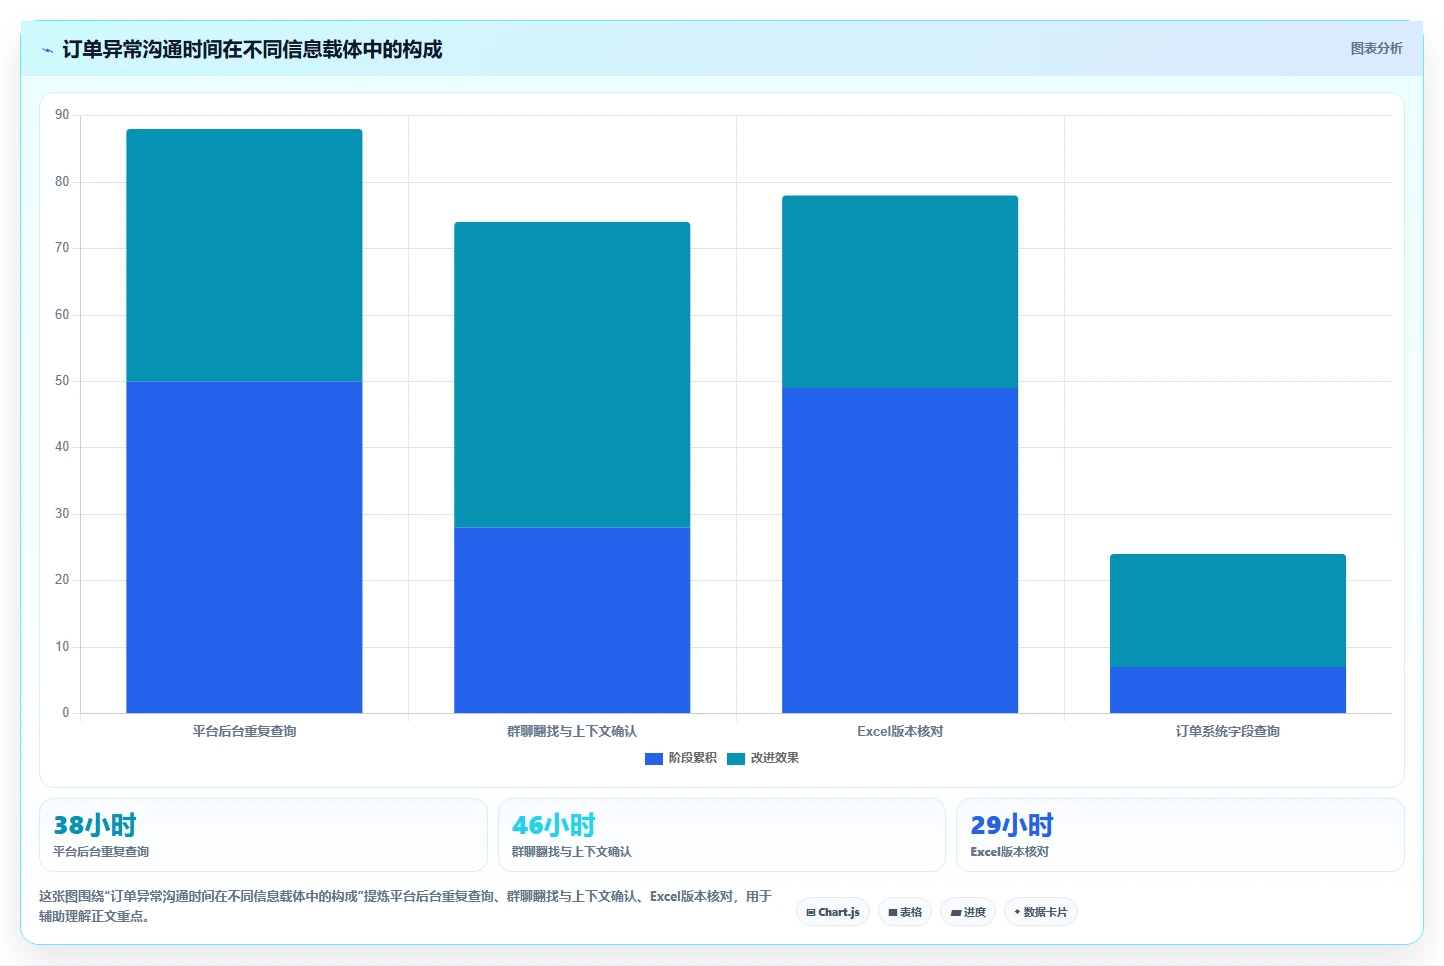Click the y-axis value 50
Viewport: 1444px width, 966px height.
(62, 381)
